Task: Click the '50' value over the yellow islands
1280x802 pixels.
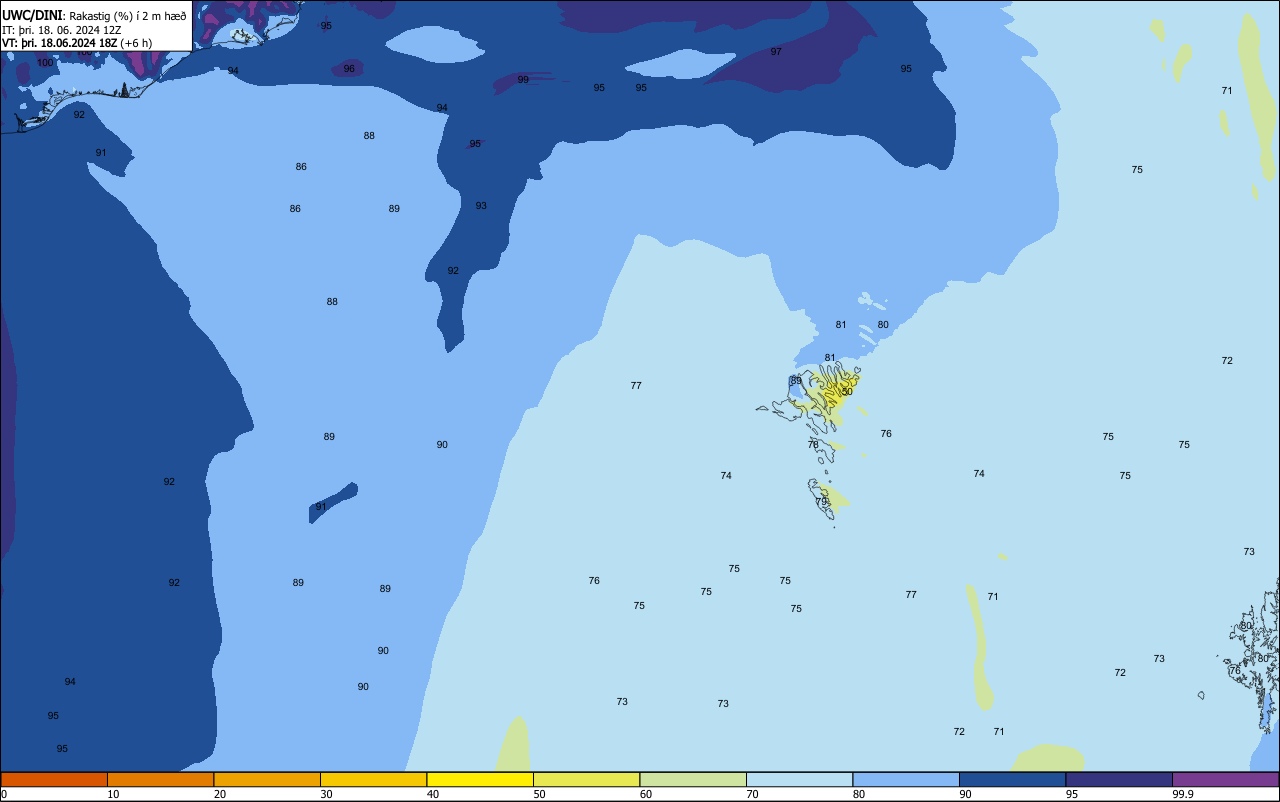Action: [x=847, y=391]
